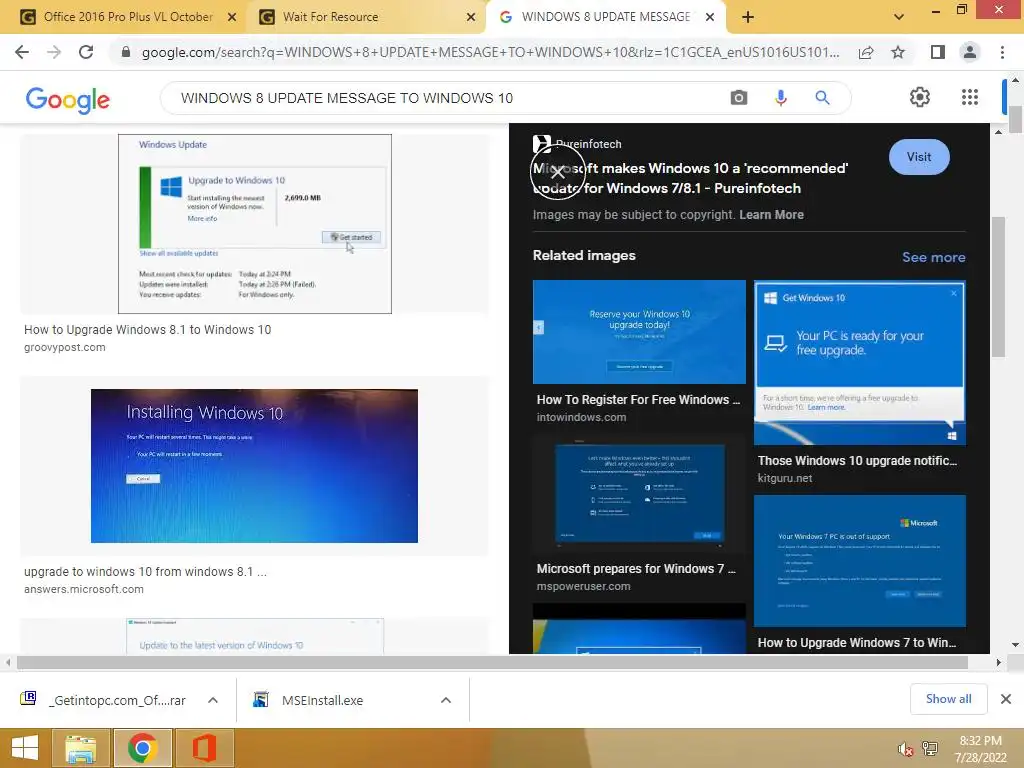
Task: Click the address bar URL
Action: [x=490, y=52]
